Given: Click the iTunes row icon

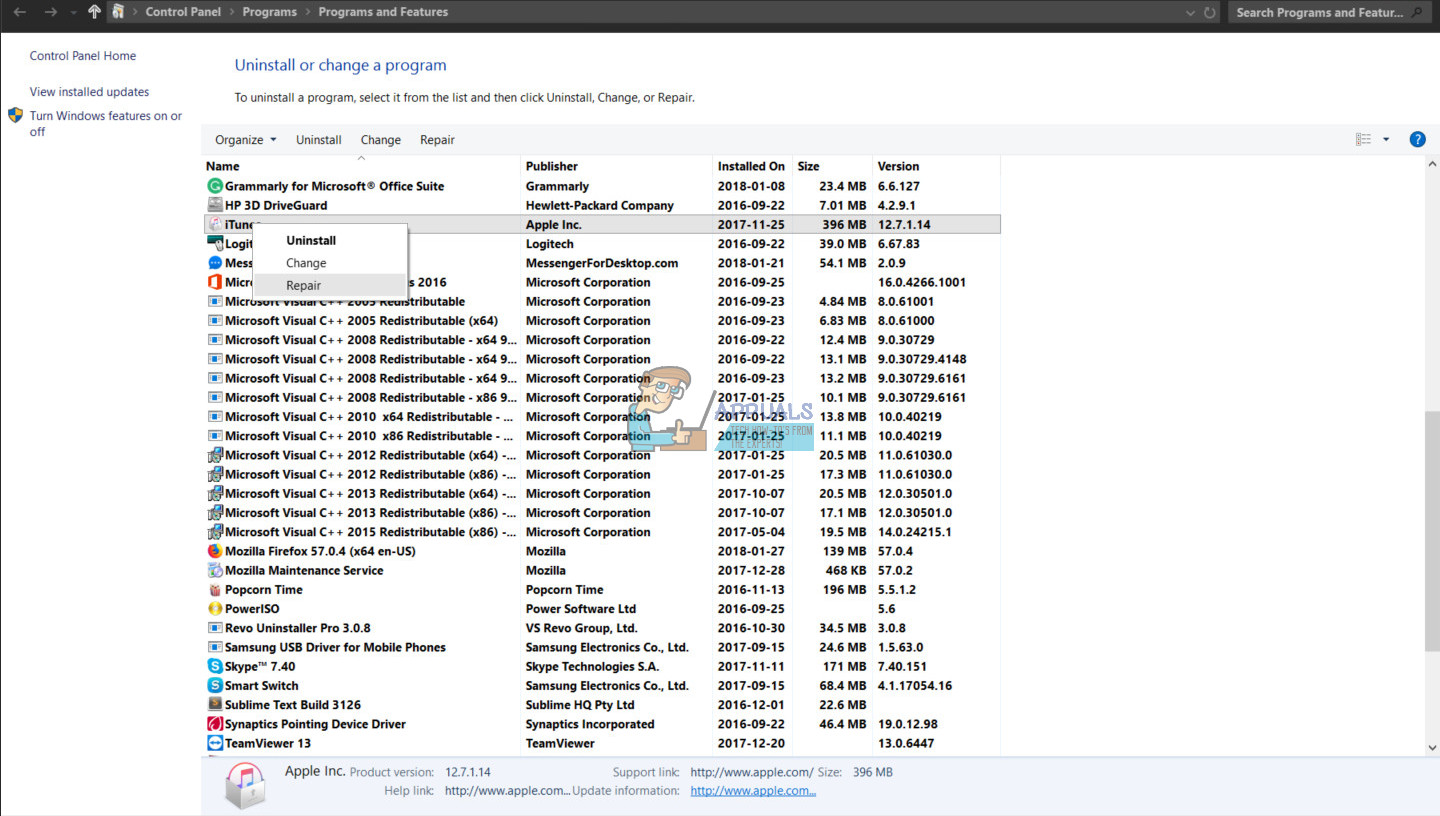Looking at the screenshot, I should point(214,224).
